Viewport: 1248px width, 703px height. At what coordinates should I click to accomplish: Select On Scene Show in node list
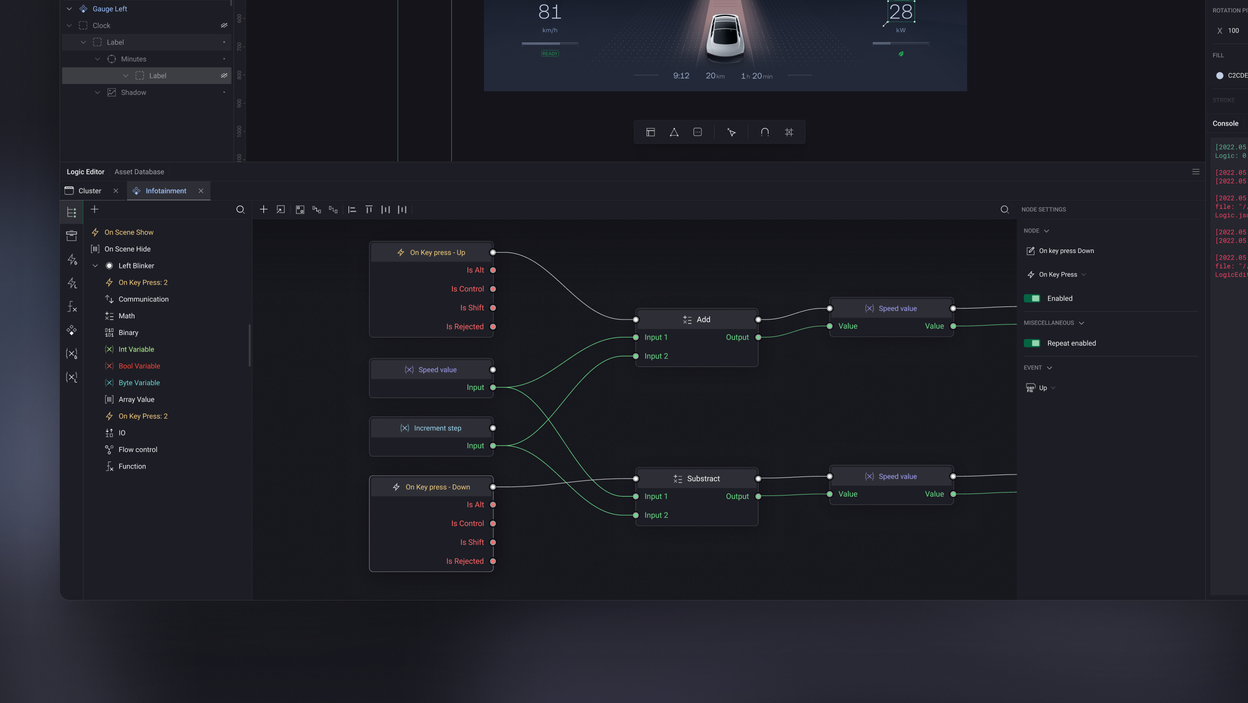click(129, 232)
